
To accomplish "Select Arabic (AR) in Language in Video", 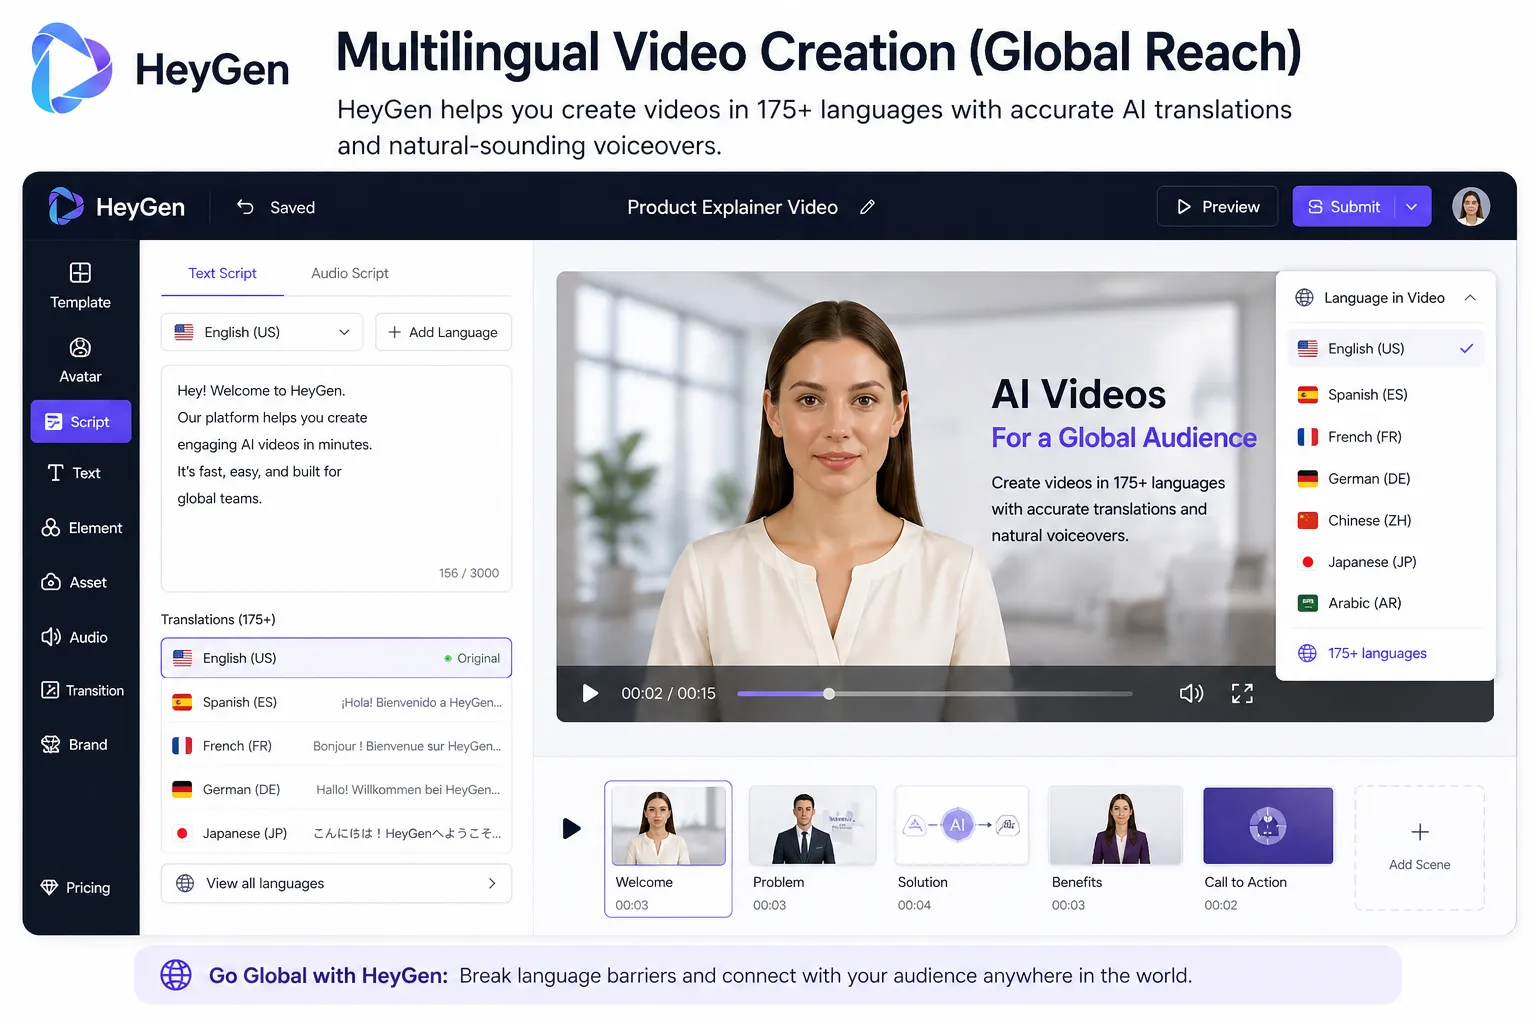I will point(1385,603).
